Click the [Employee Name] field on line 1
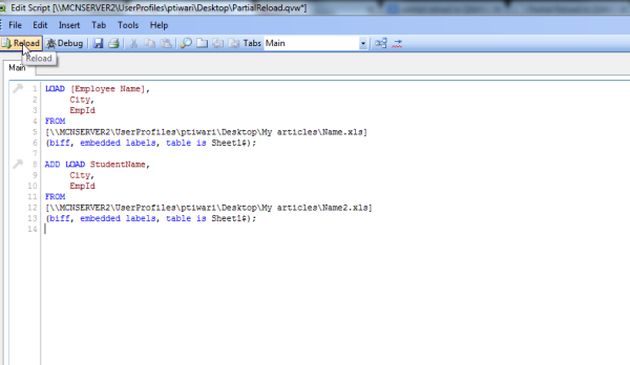Viewport: 630px width, 365px height. pos(107,89)
